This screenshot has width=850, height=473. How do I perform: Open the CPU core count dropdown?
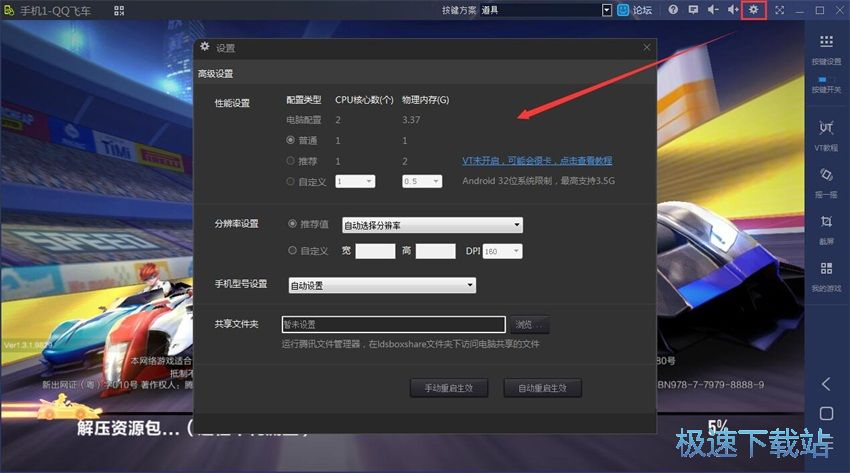(x=355, y=181)
